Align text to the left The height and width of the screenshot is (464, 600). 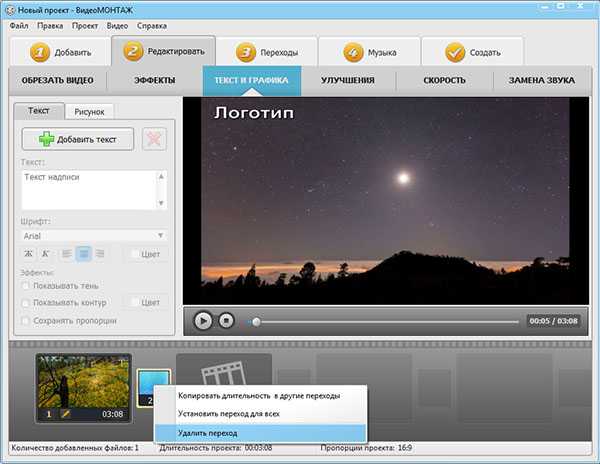pos(65,254)
